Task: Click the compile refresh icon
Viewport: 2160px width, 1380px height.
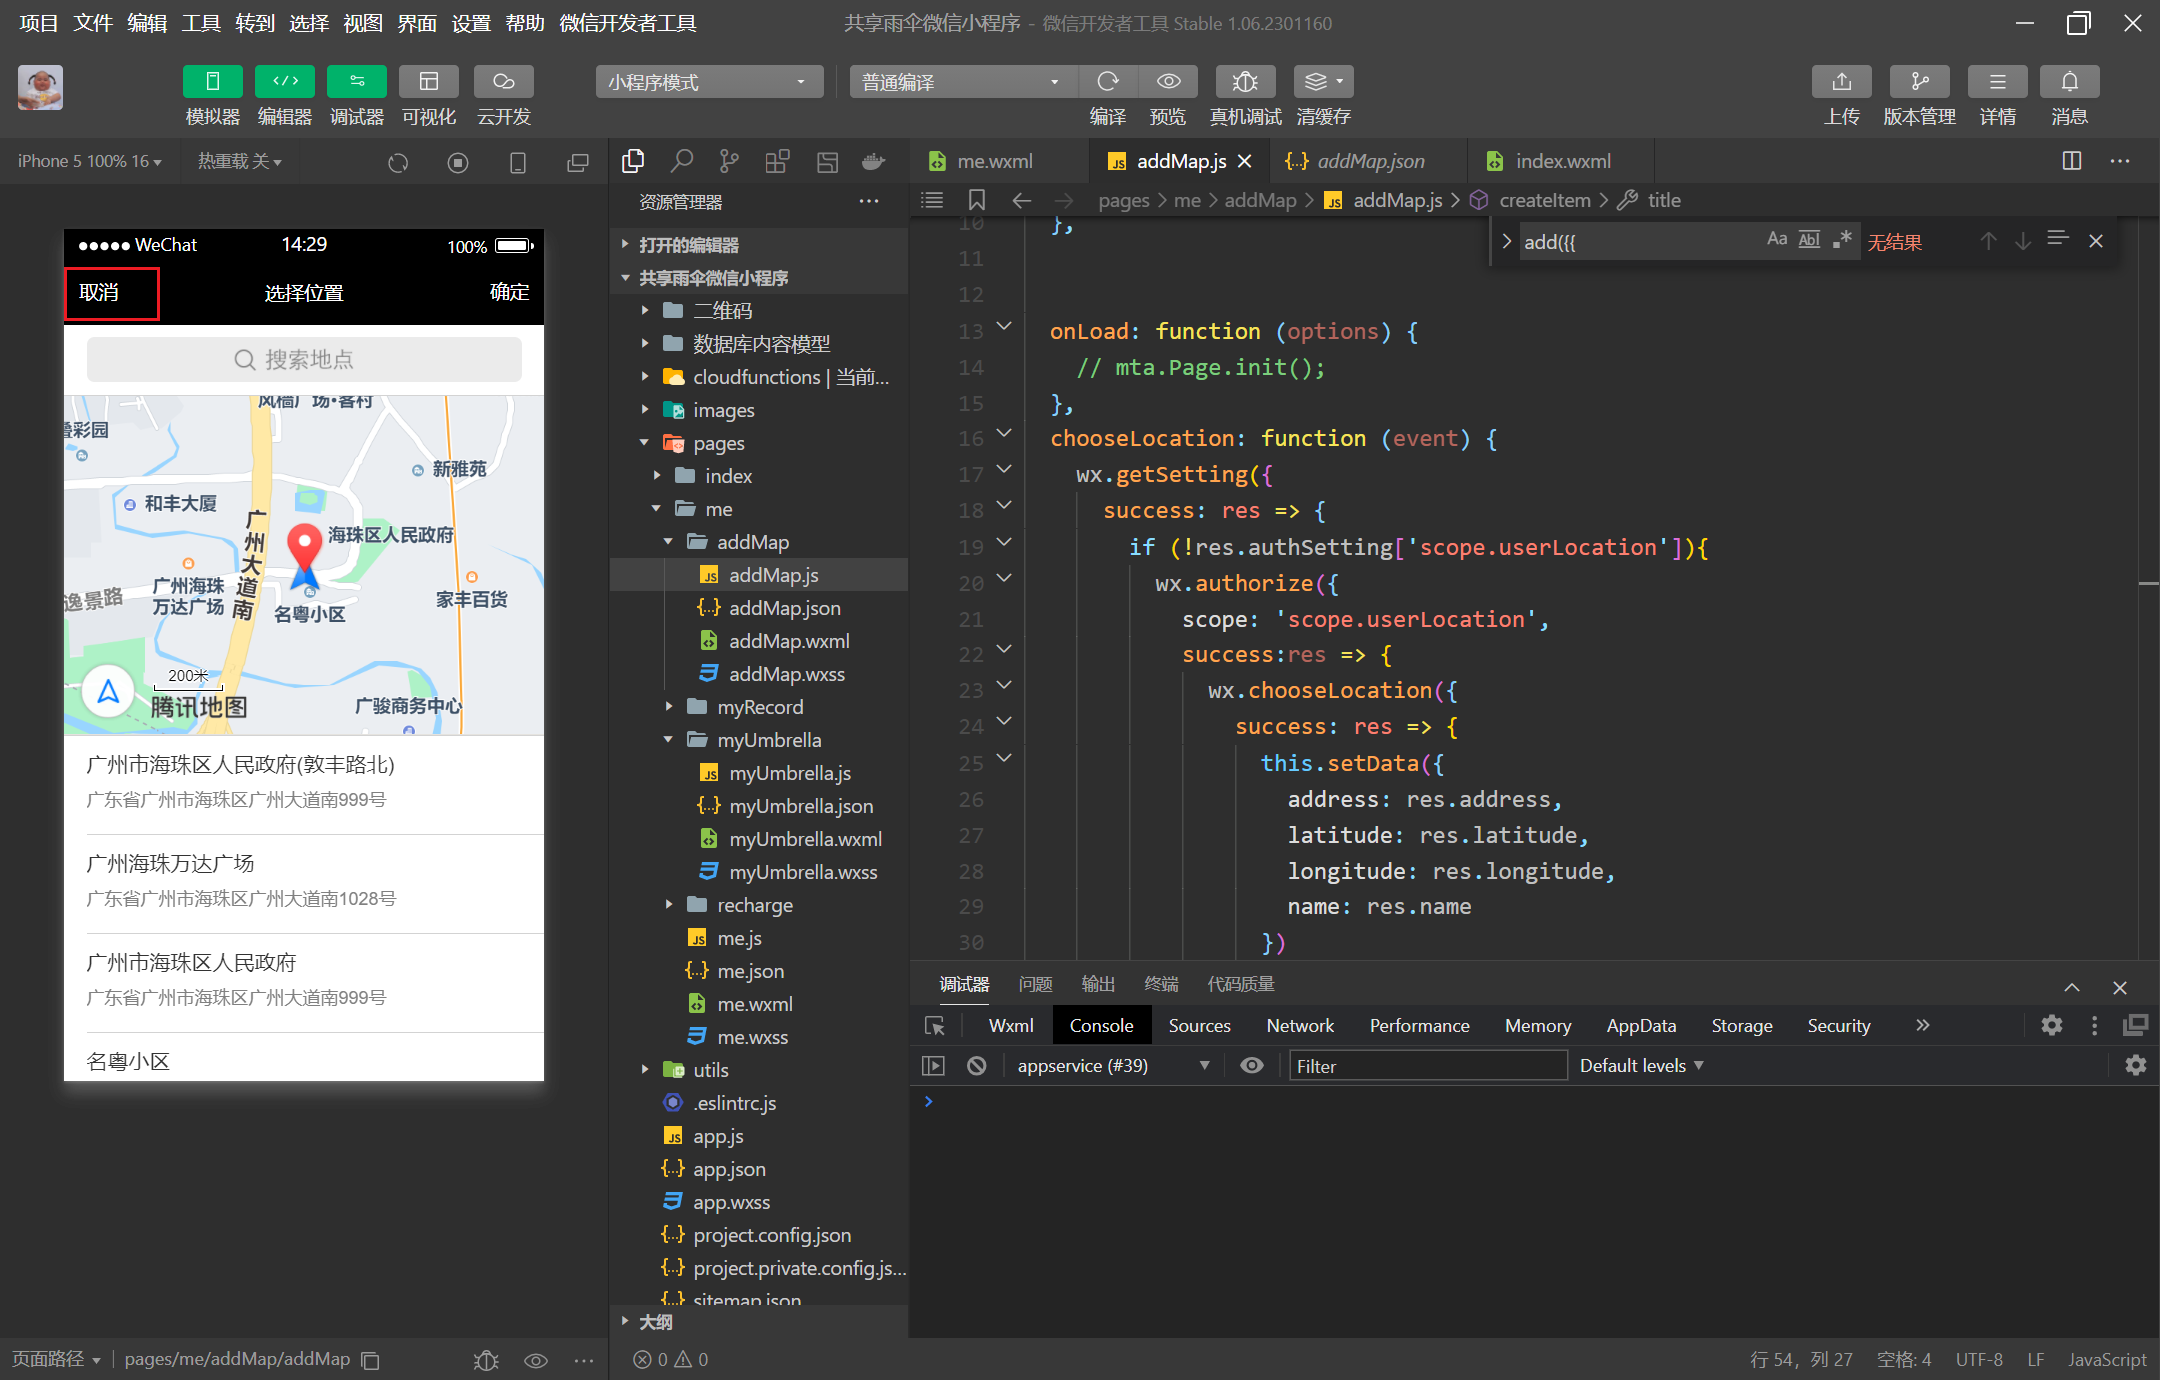Action: click(x=1107, y=82)
